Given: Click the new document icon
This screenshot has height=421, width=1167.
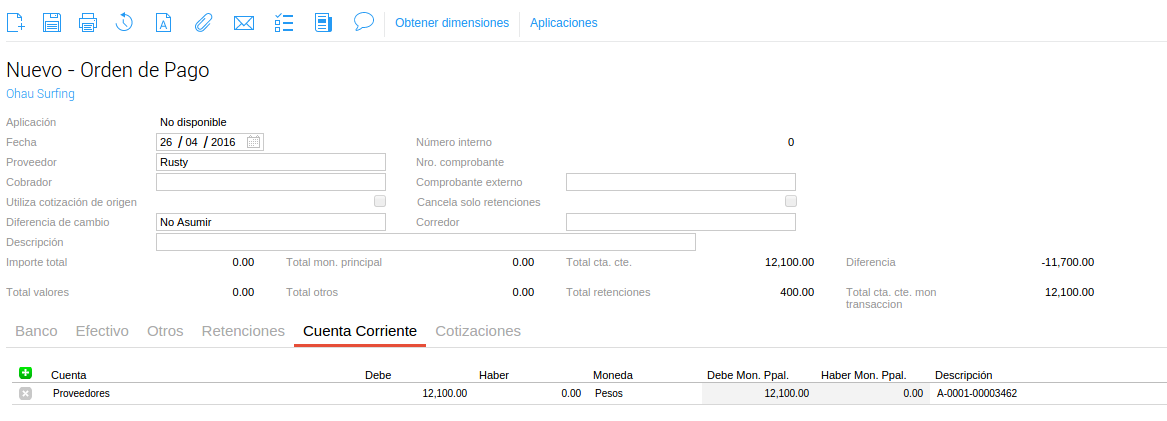Looking at the screenshot, I should (16, 22).
